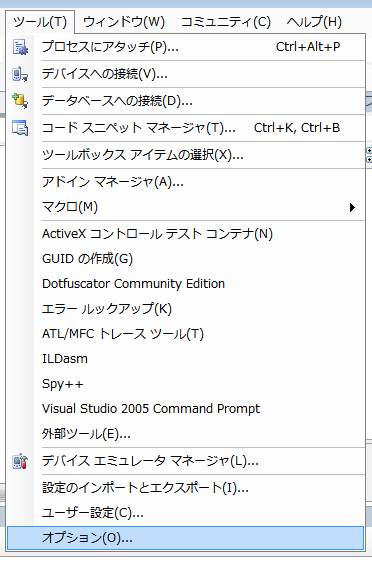
Task: Select ツールボックス アイテムの選択(X)...
Action: tap(186, 155)
